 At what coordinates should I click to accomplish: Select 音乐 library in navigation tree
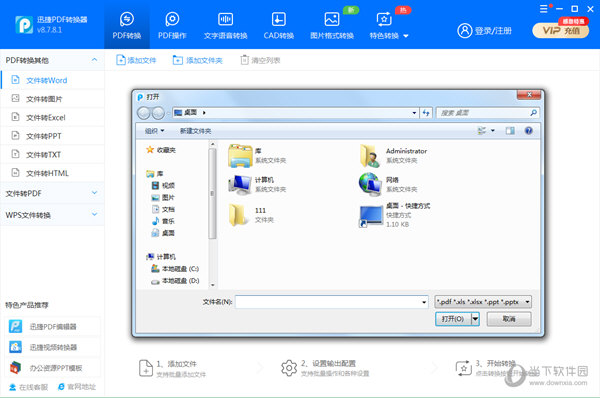(163, 221)
